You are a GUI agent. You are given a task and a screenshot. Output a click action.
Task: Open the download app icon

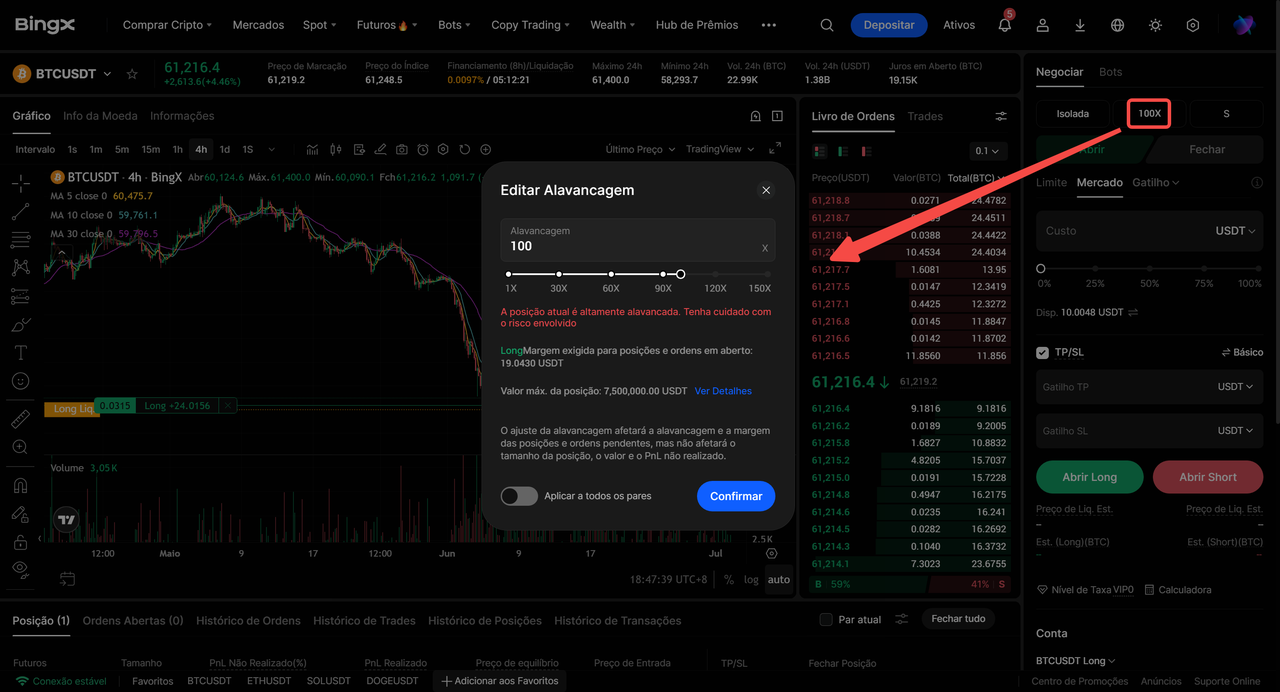(1080, 25)
